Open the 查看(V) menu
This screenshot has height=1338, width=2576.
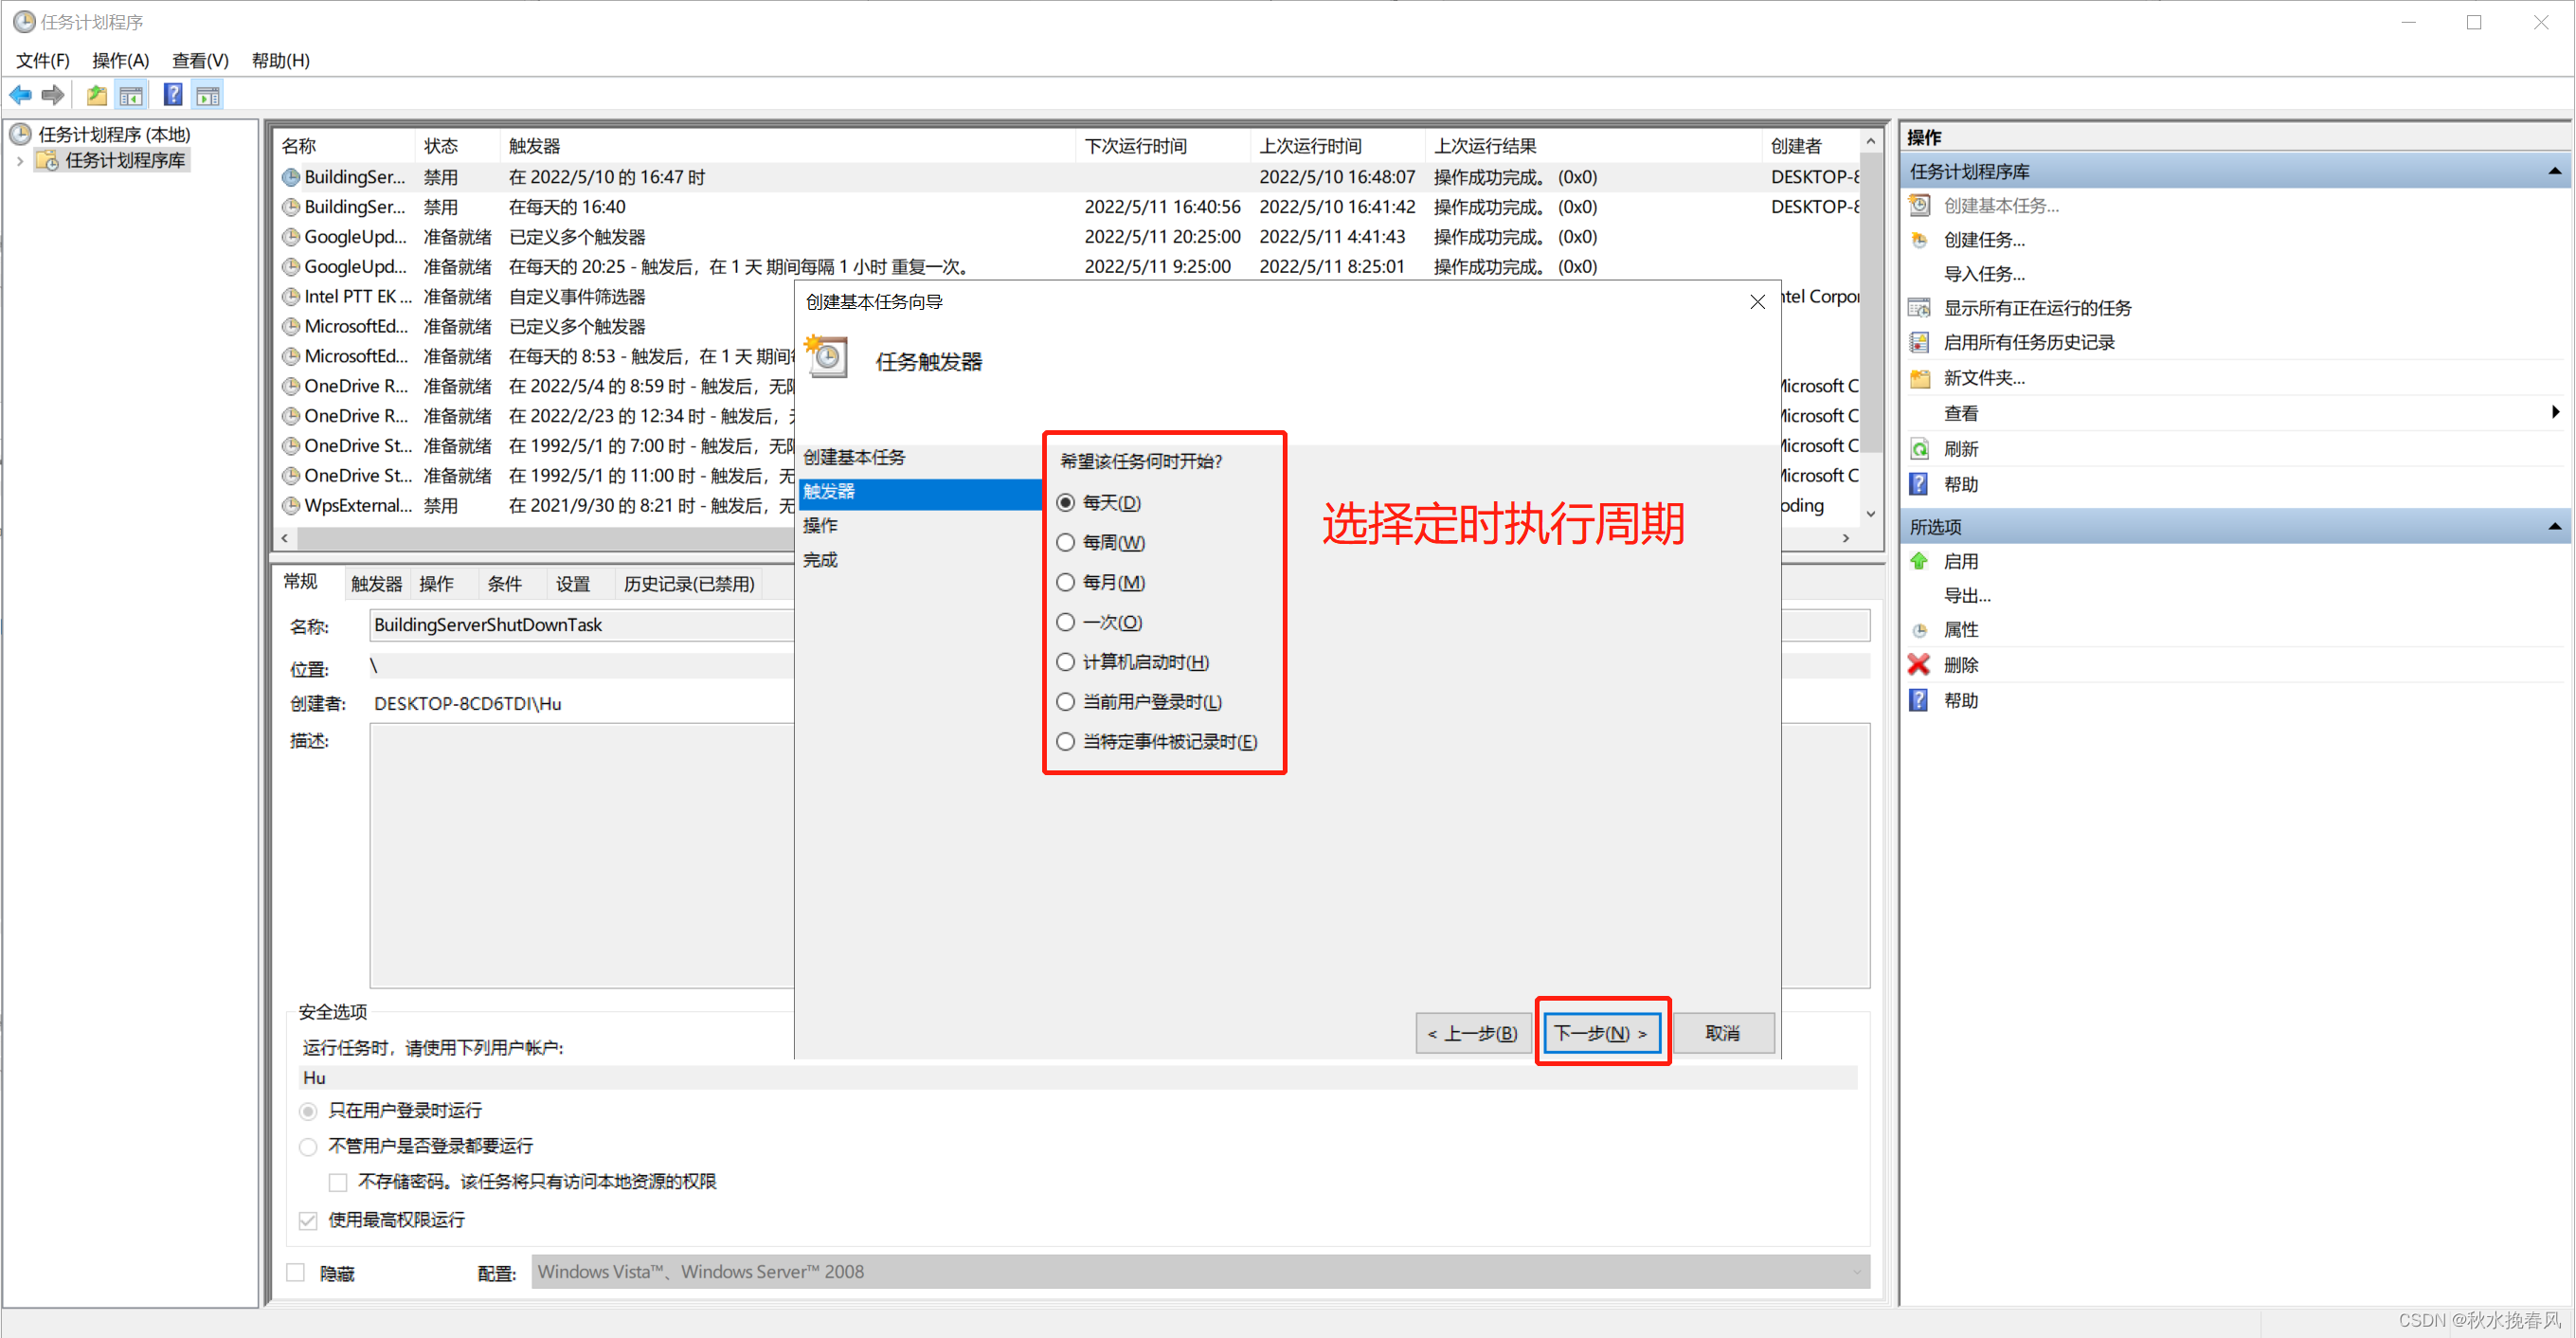click(200, 61)
